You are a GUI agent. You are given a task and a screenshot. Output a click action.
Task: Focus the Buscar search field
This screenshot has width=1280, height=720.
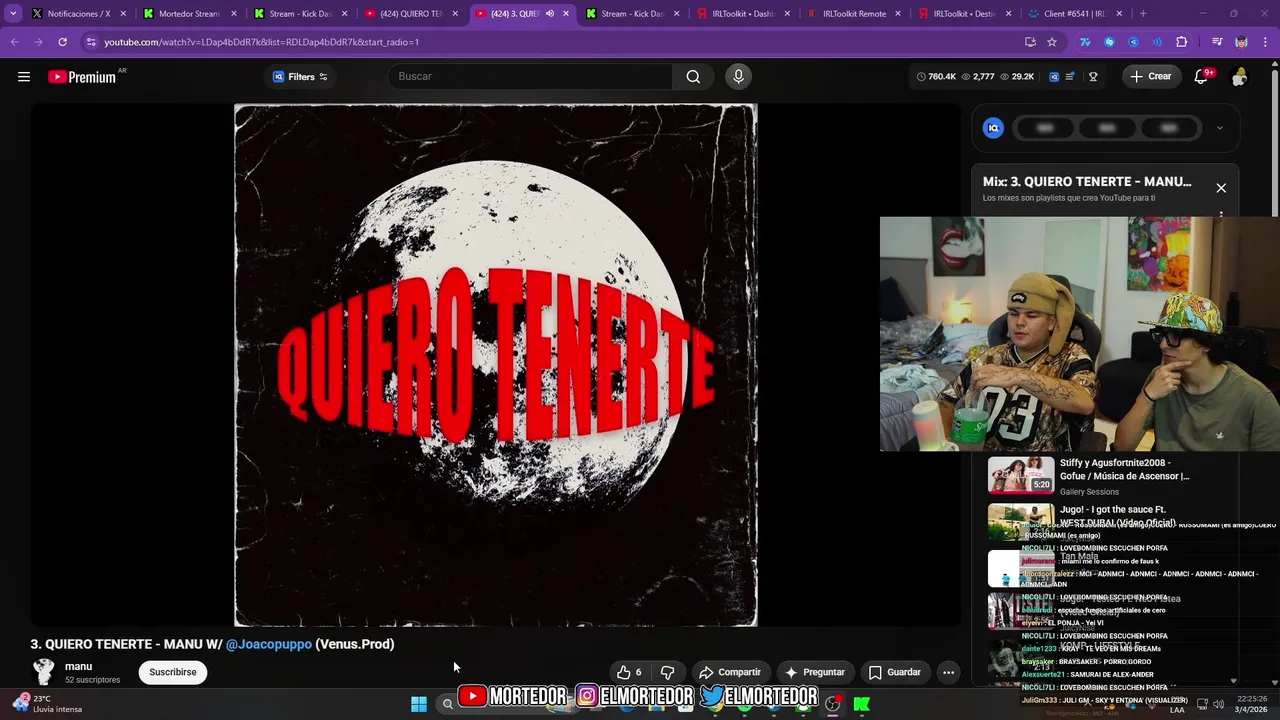pos(530,77)
